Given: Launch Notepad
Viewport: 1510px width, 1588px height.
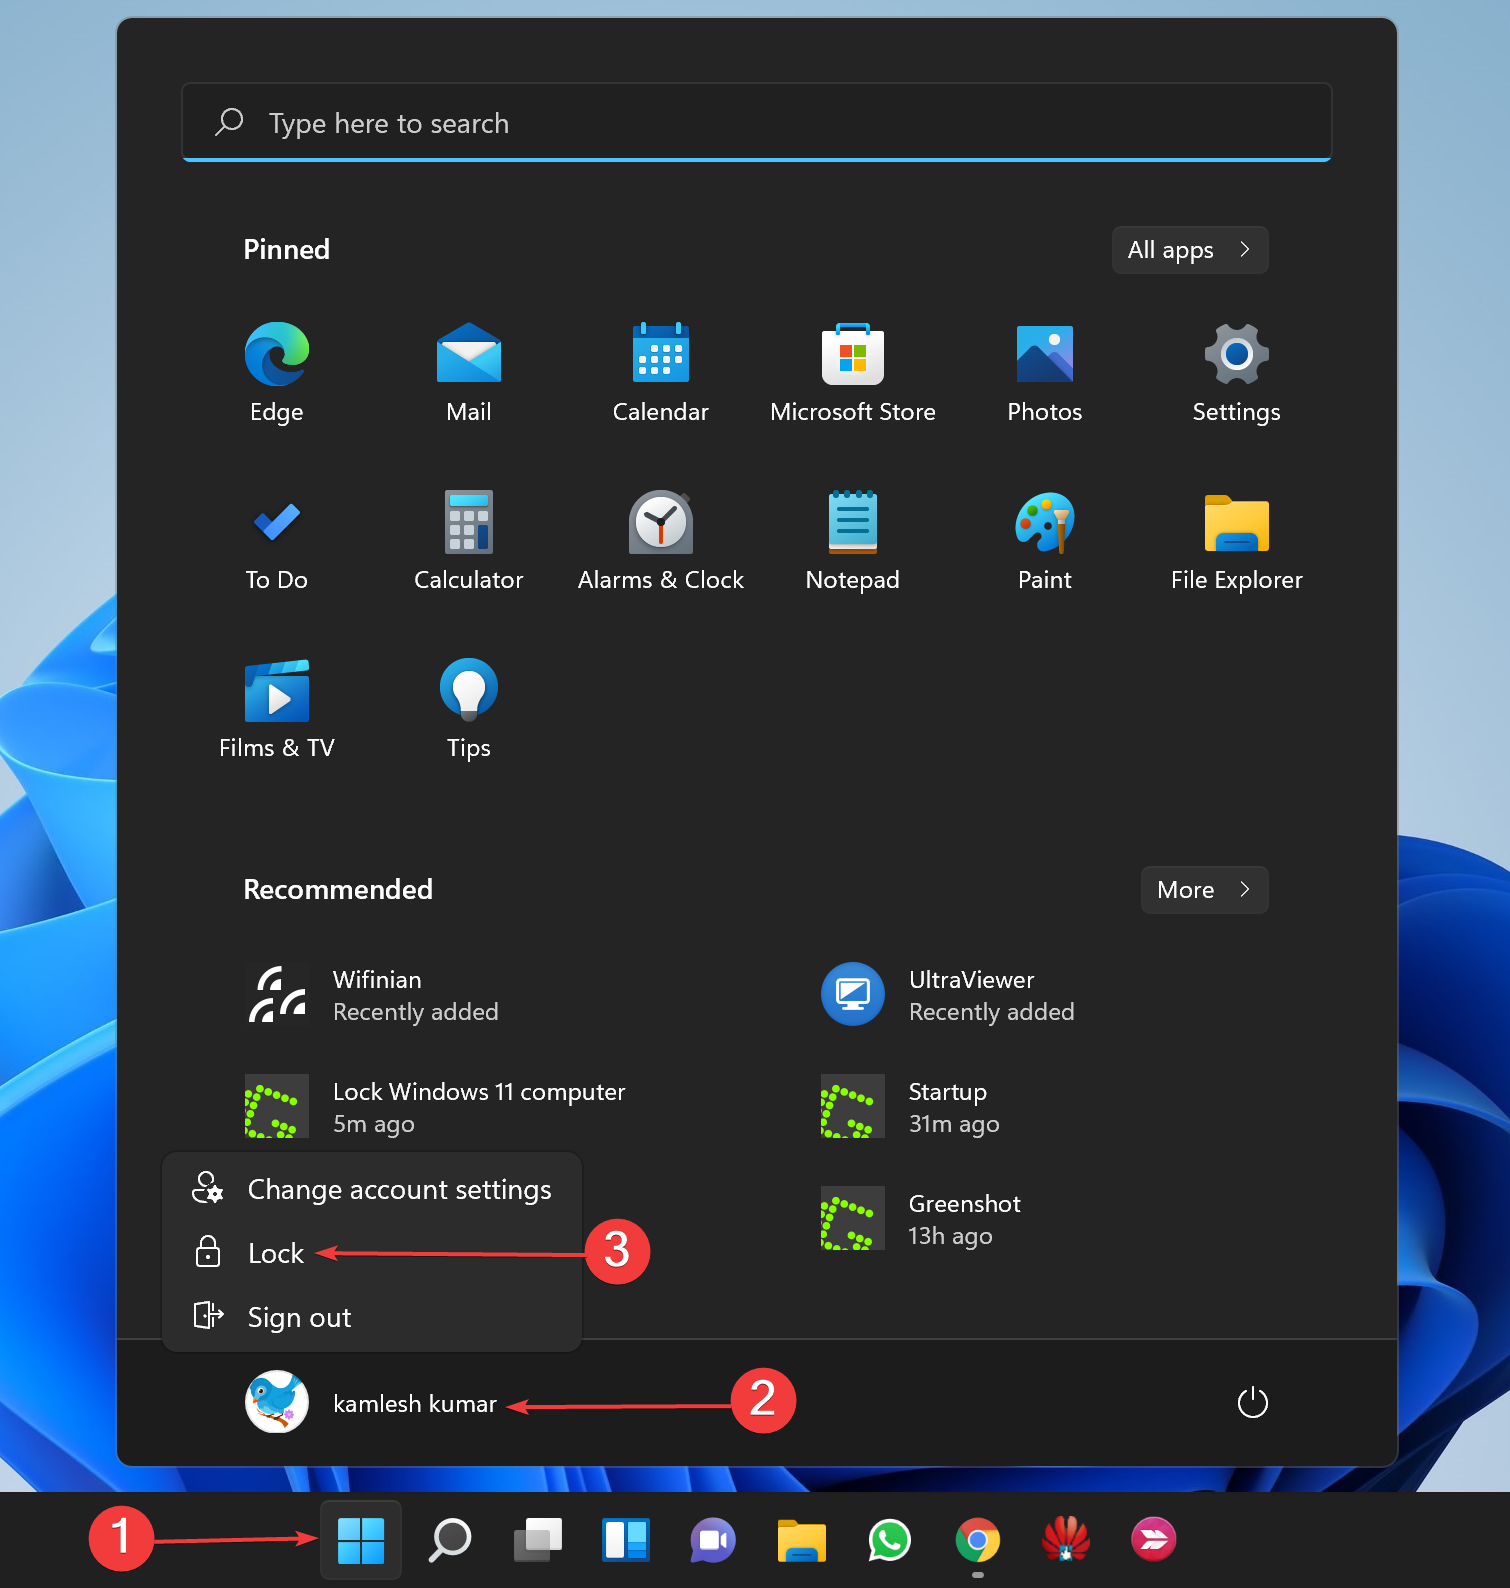Looking at the screenshot, I should click(853, 541).
